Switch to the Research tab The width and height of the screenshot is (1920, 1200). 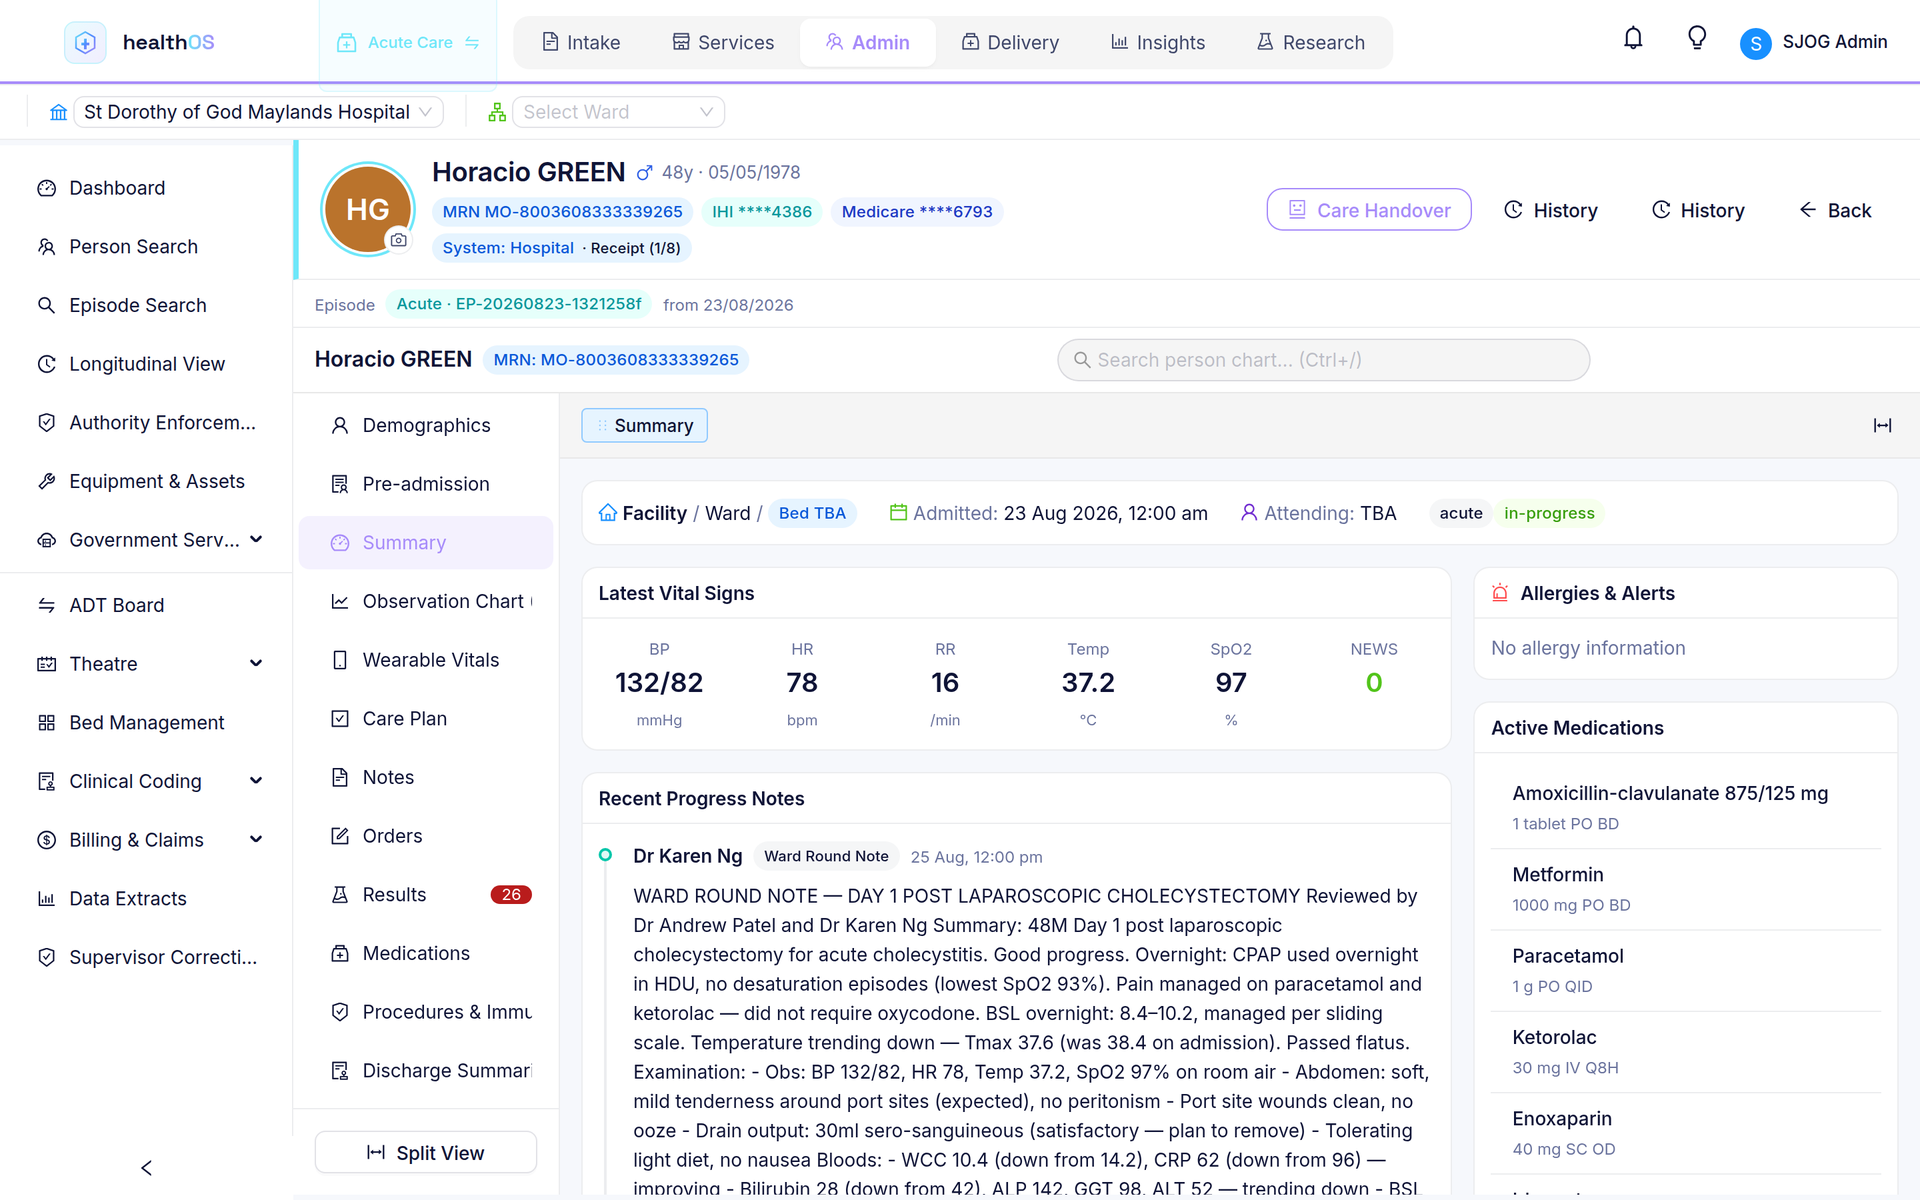click(1311, 43)
